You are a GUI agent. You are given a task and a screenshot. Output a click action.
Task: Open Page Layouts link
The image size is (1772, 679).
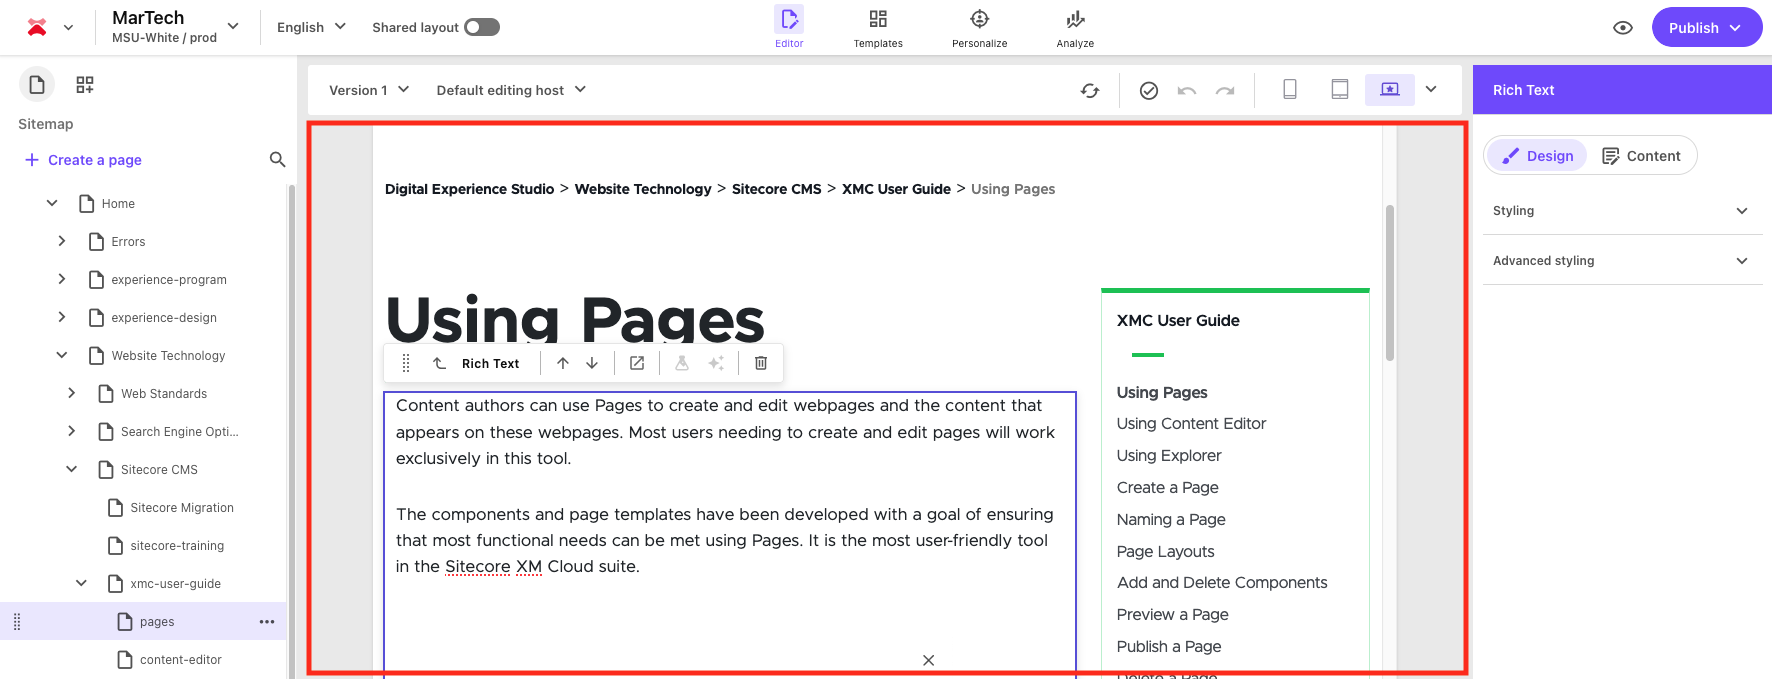tap(1165, 552)
